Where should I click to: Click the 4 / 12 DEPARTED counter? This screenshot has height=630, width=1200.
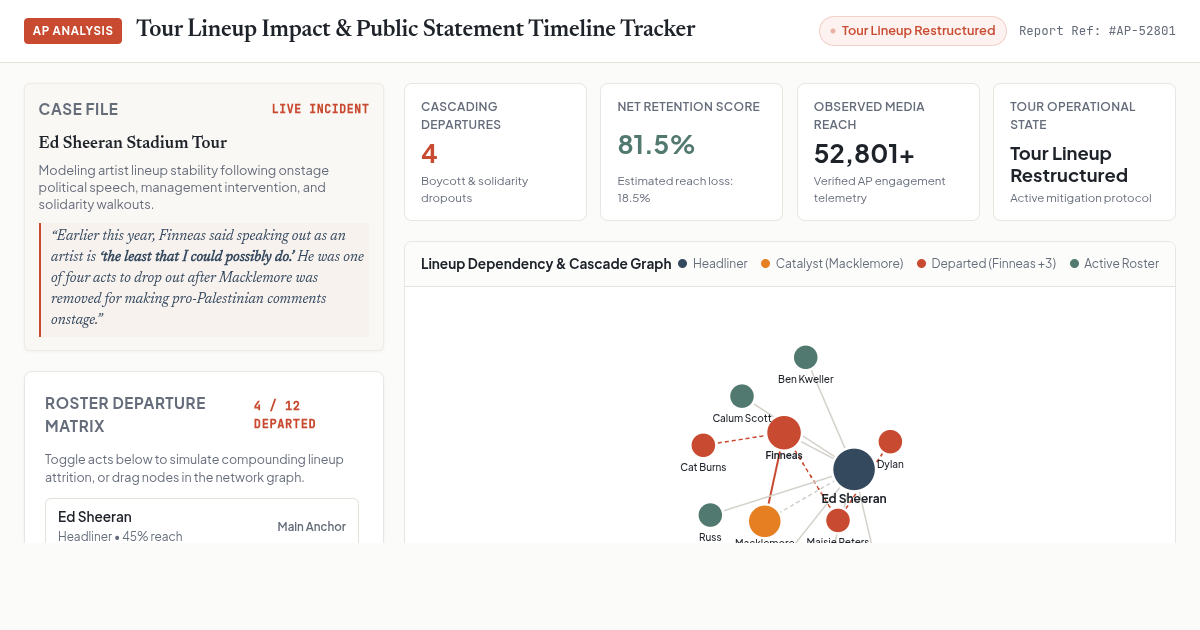click(285, 415)
